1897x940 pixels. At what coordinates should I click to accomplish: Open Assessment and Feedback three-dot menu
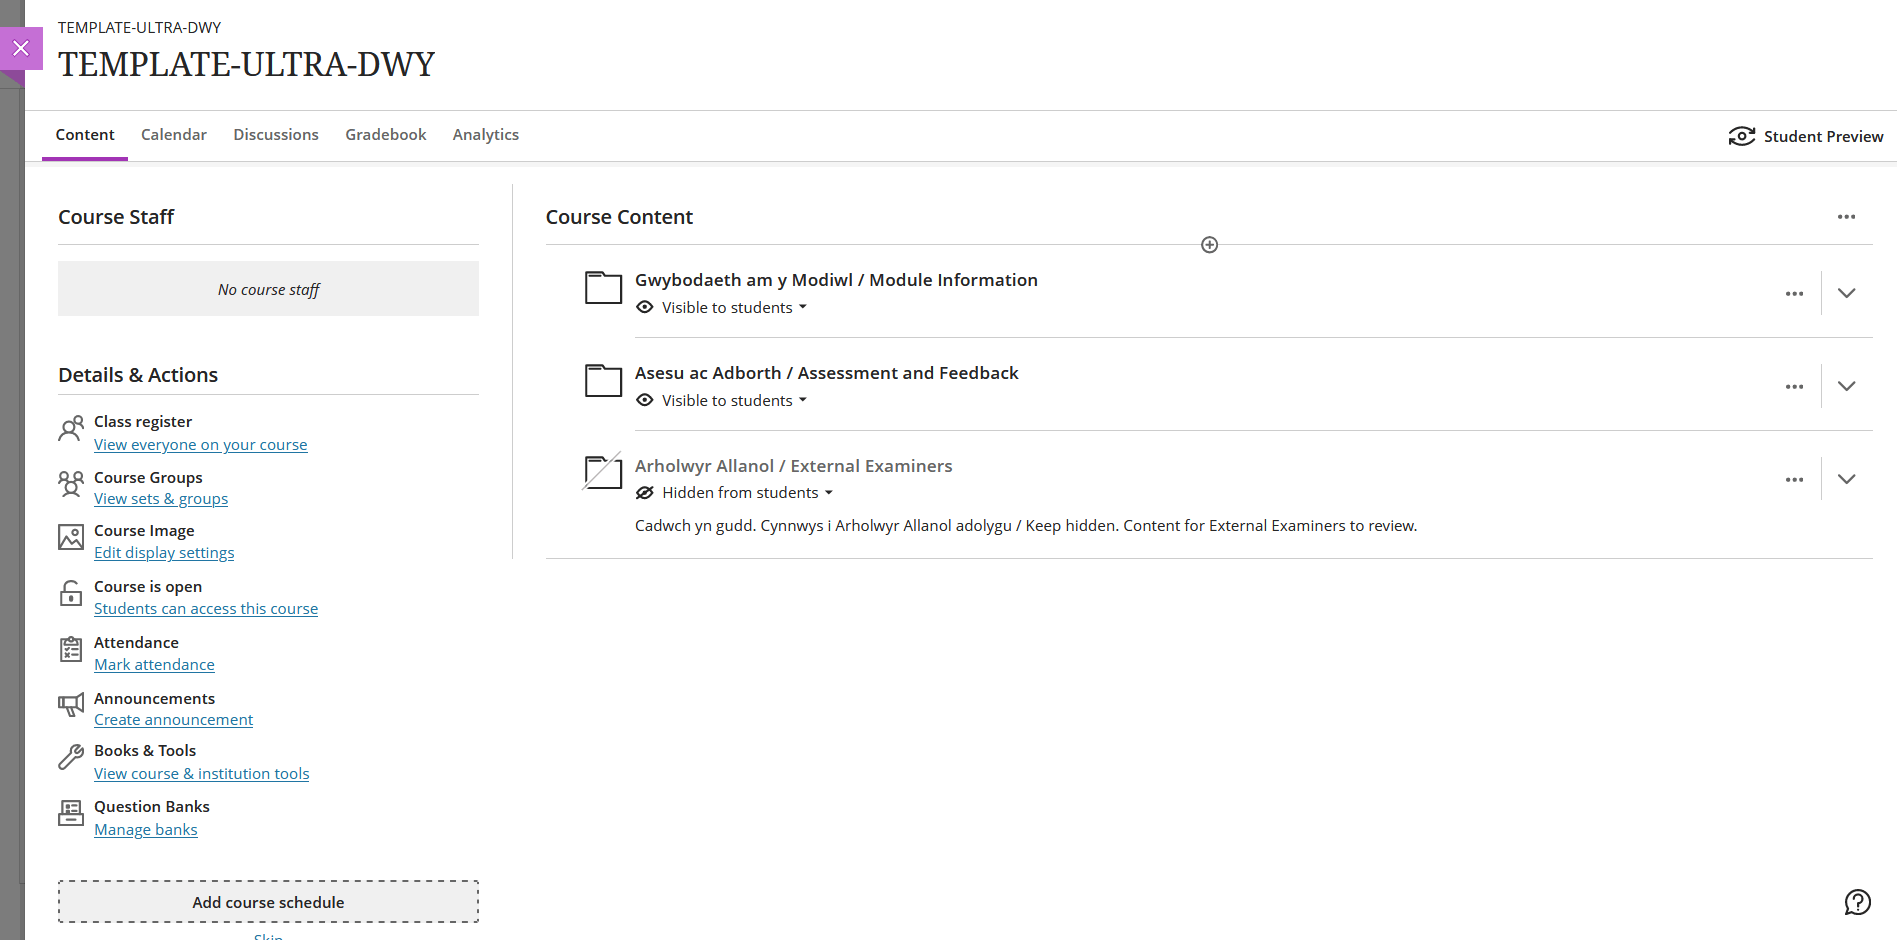[x=1794, y=387]
